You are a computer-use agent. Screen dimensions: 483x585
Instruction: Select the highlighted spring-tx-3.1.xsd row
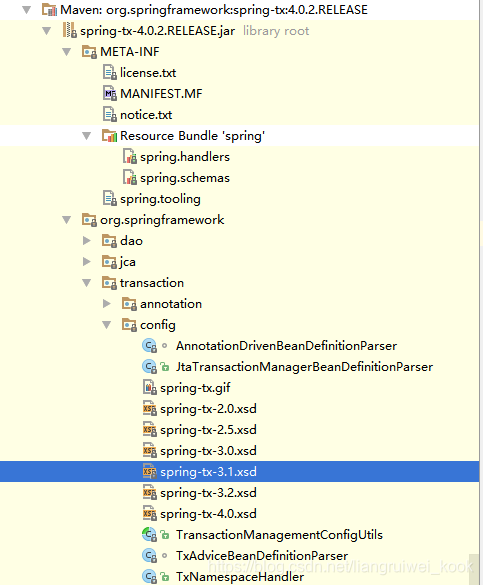[x=239, y=472]
